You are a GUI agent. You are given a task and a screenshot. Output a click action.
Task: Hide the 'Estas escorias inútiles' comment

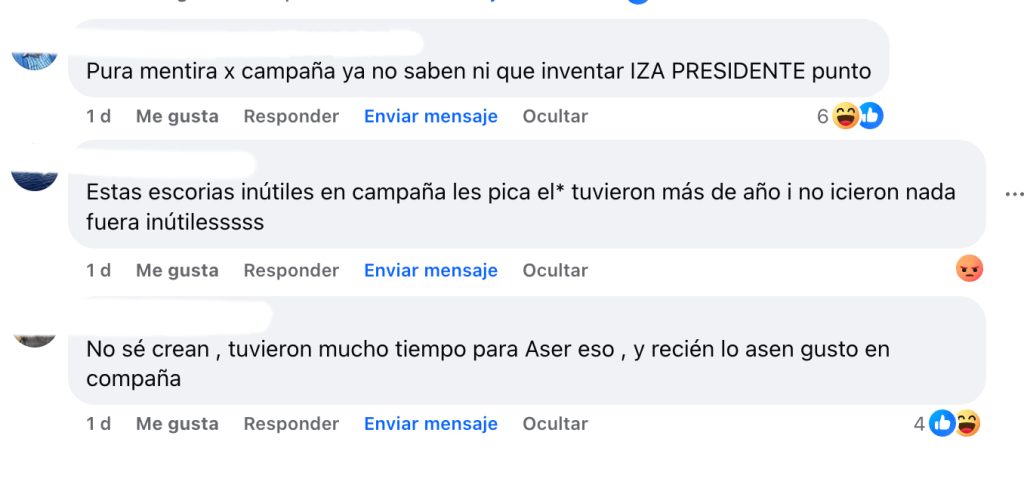(x=555, y=270)
